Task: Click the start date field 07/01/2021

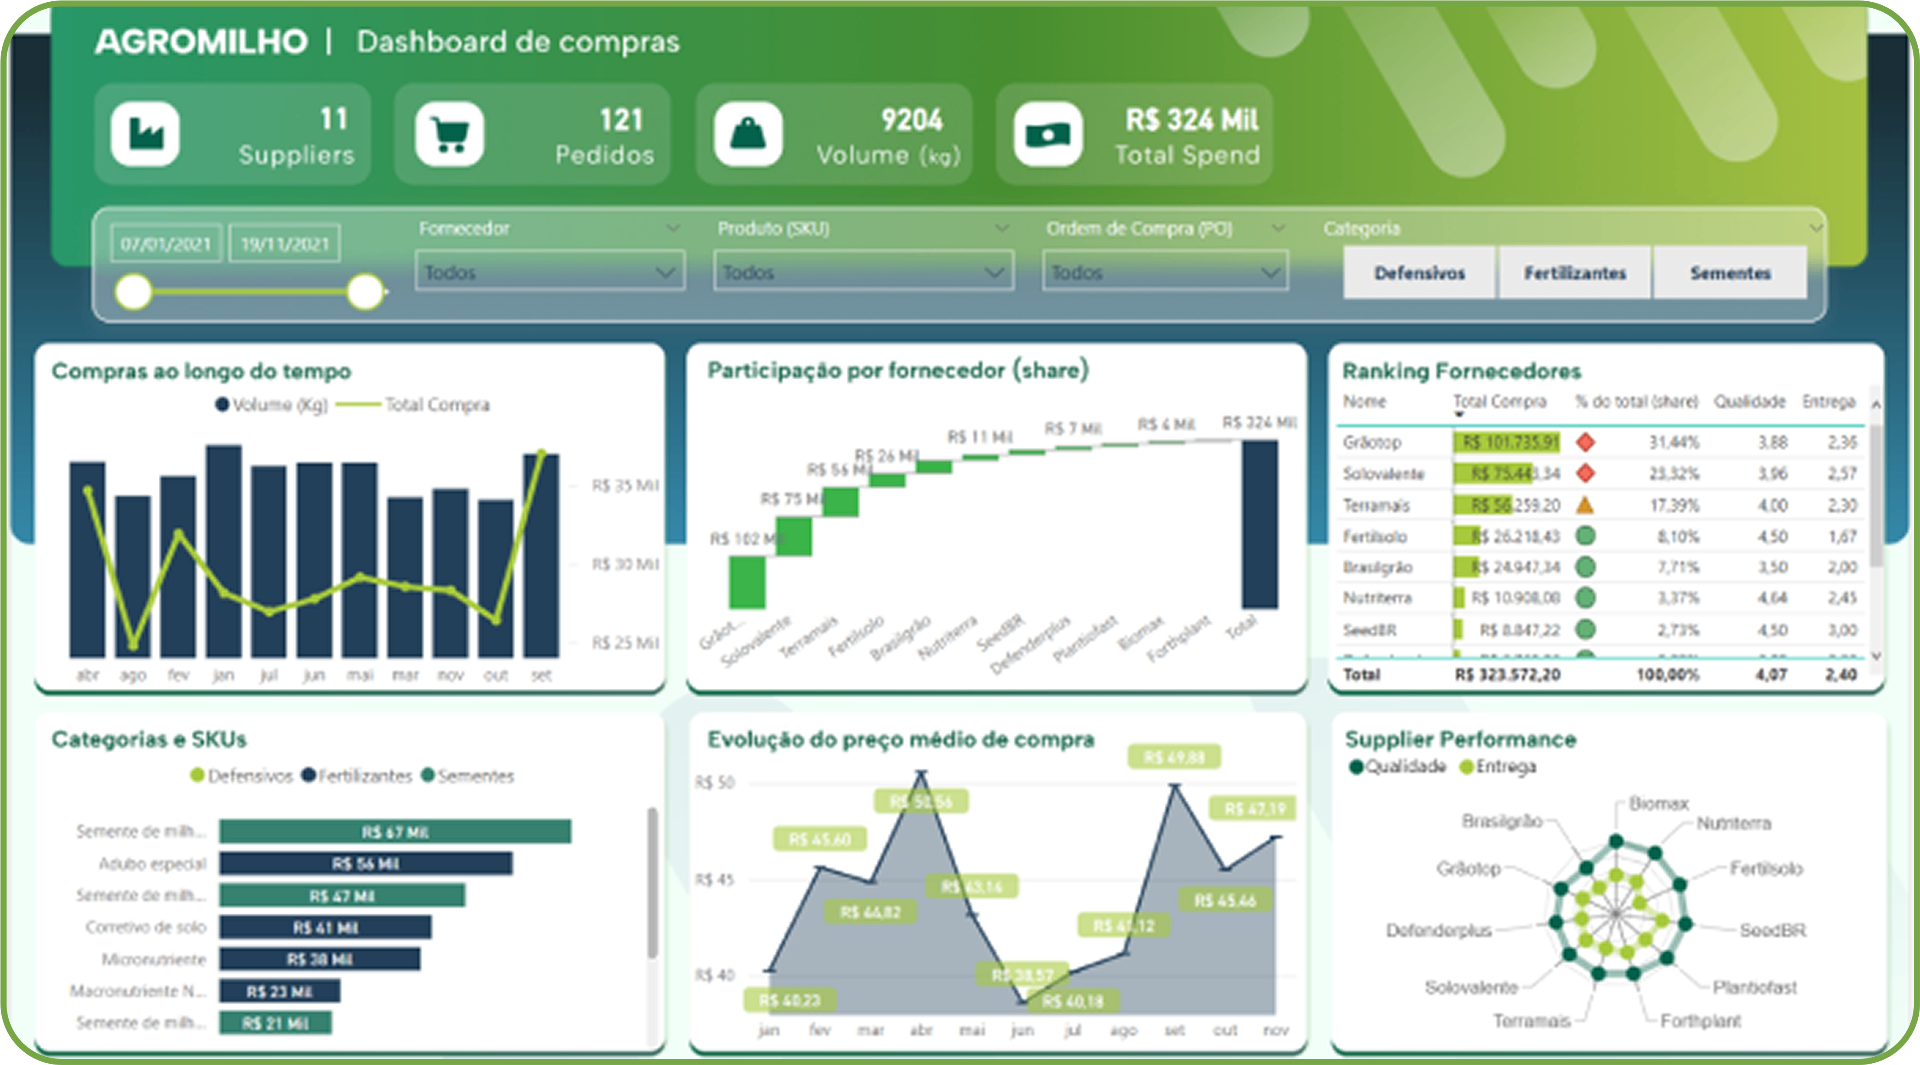Action: pyautogui.click(x=165, y=244)
